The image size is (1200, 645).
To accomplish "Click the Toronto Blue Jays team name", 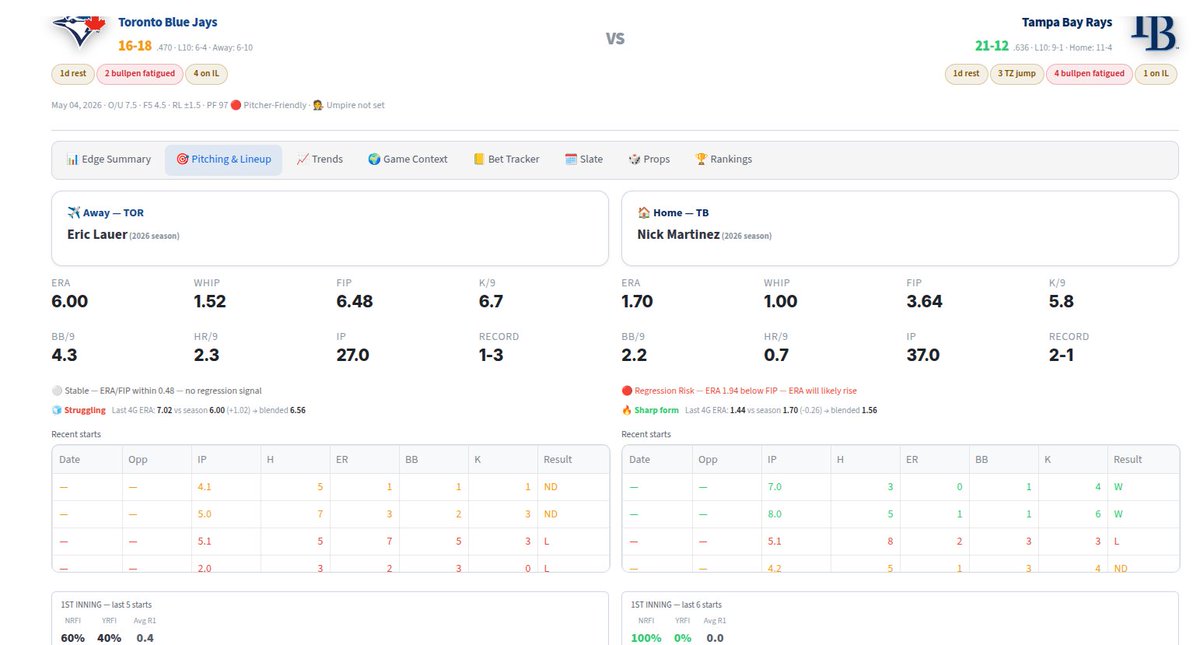I will 167,22.
